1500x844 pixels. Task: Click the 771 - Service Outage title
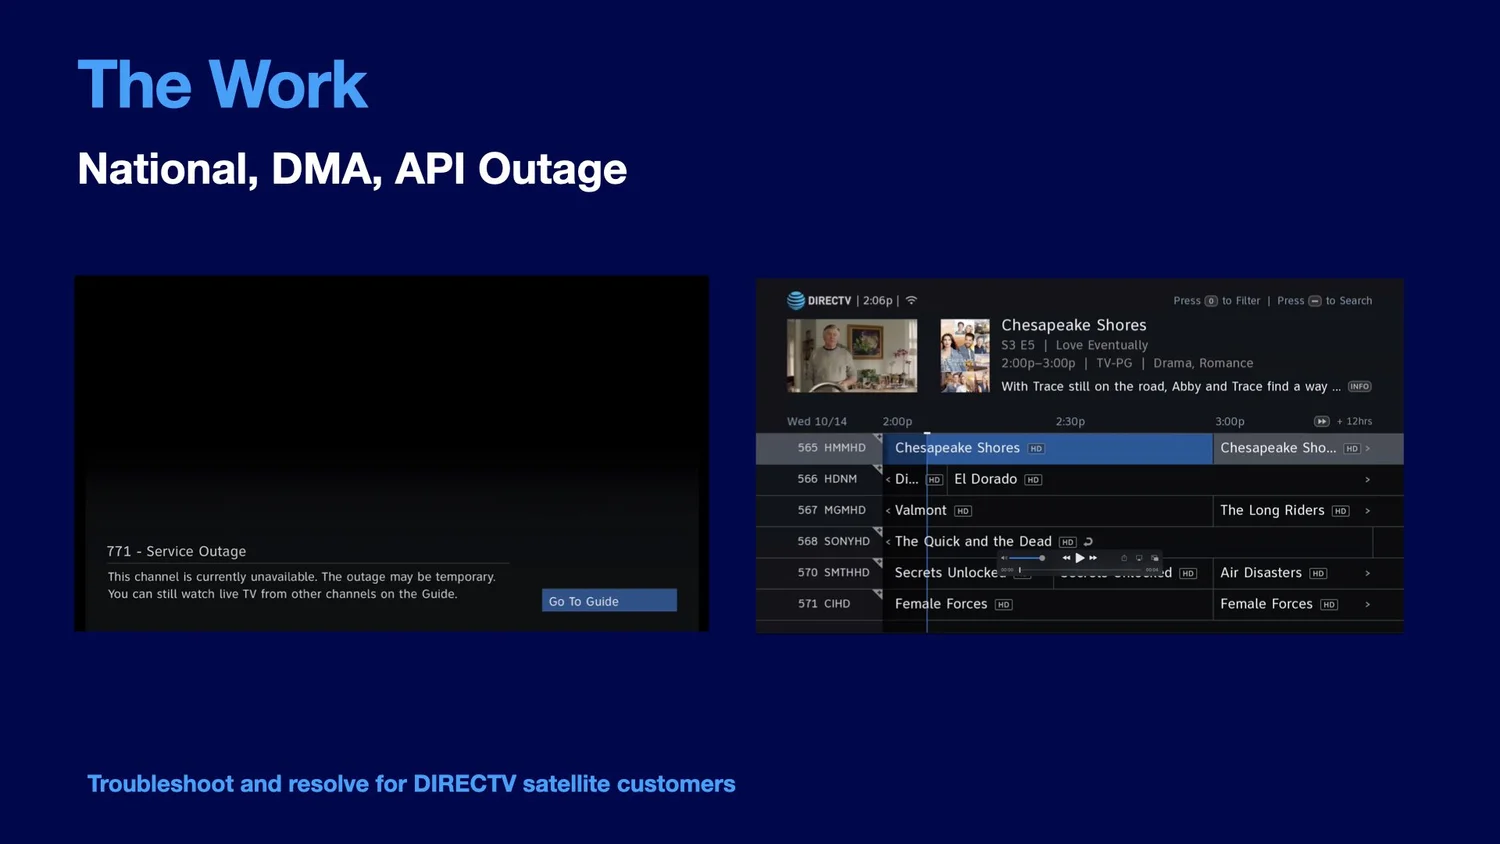tap(176, 551)
